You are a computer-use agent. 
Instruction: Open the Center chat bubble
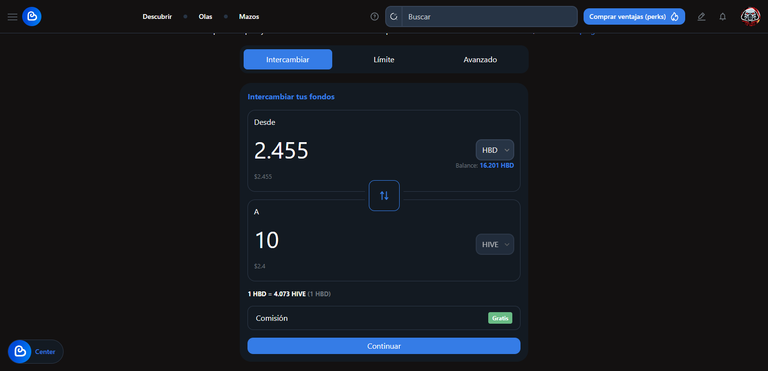[36, 351]
